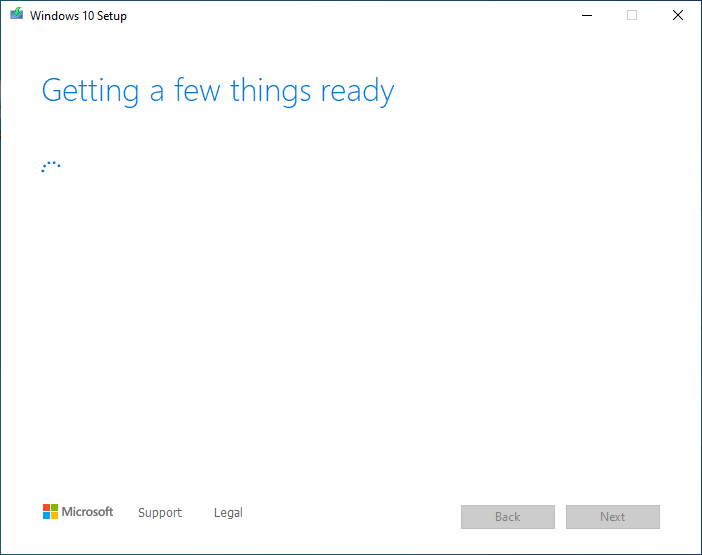Image resolution: width=702 pixels, height=555 pixels.
Task: Click the red square of Microsoft logo
Action: tap(46, 508)
